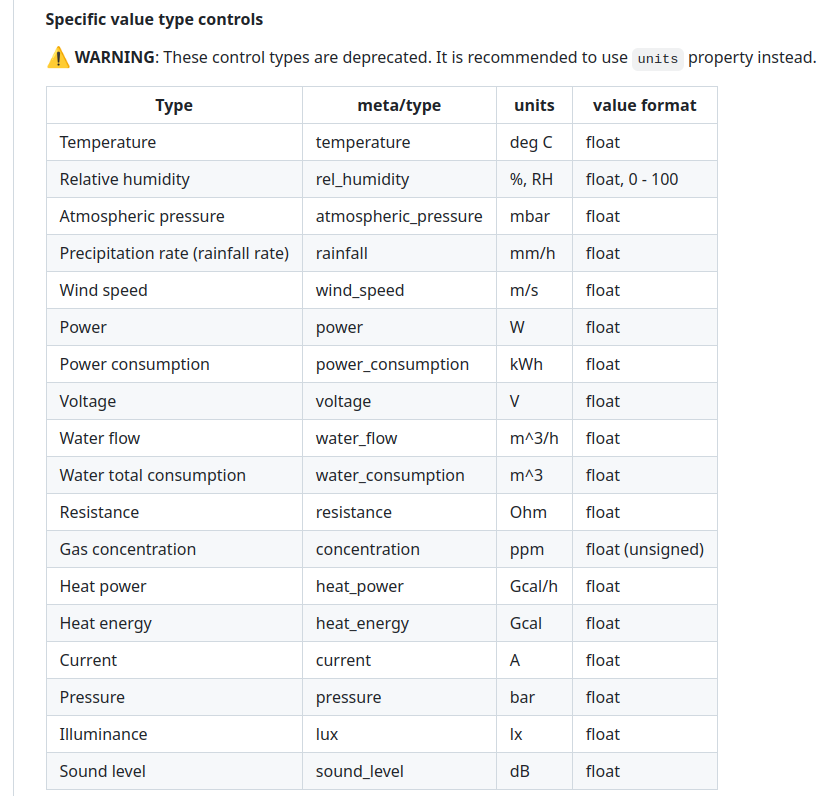
Task: Click the 'Gcal/h' units cell
Action: pyautogui.click(x=533, y=586)
